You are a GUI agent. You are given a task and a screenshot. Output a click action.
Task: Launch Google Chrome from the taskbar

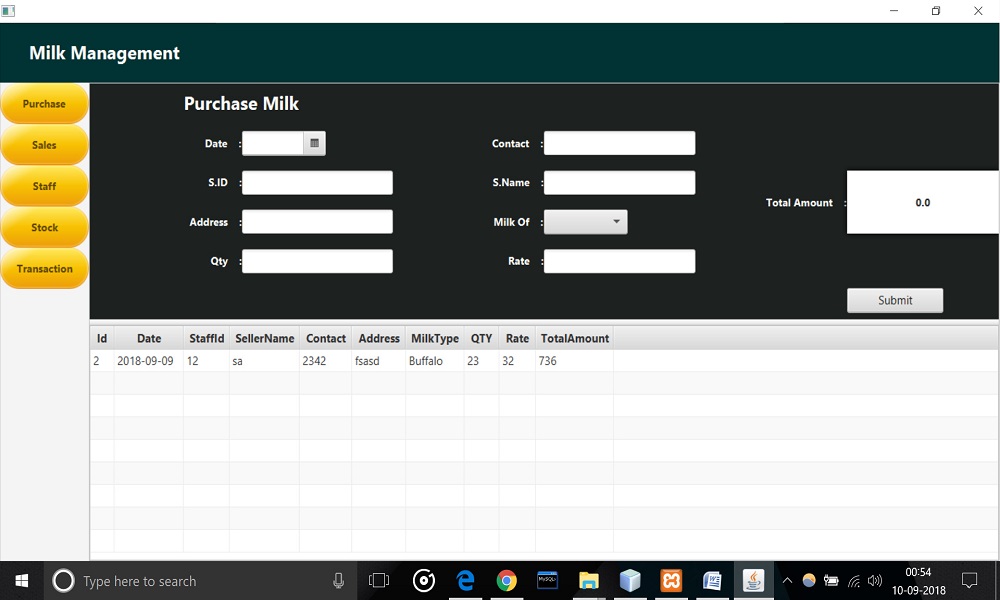pyautogui.click(x=507, y=581)
